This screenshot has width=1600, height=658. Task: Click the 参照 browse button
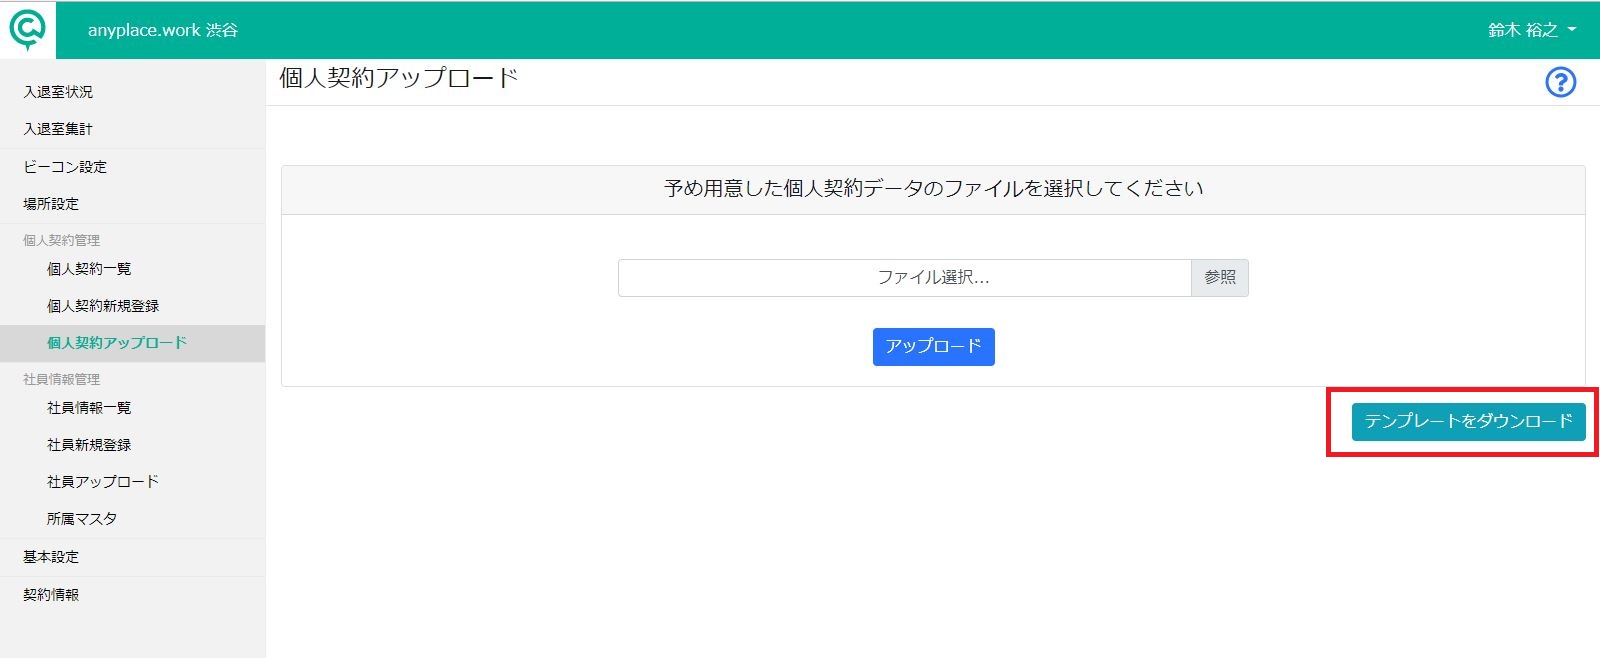pyautogui.click(x=1220, y=278)
